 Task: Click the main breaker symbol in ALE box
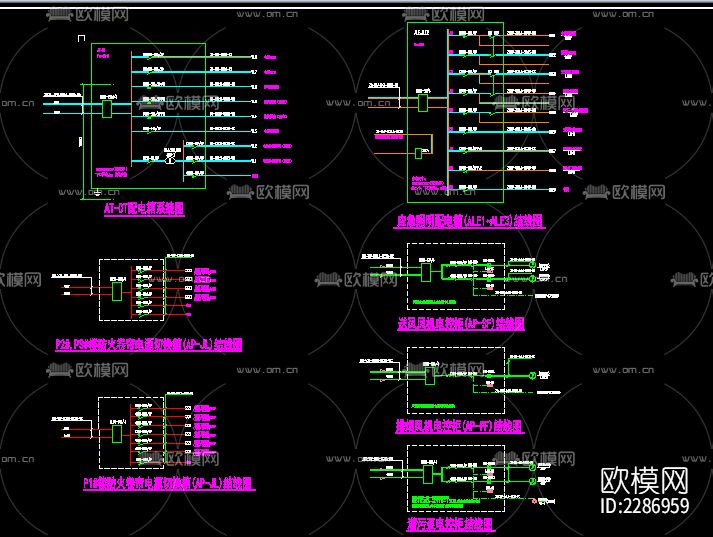point(423,103)
